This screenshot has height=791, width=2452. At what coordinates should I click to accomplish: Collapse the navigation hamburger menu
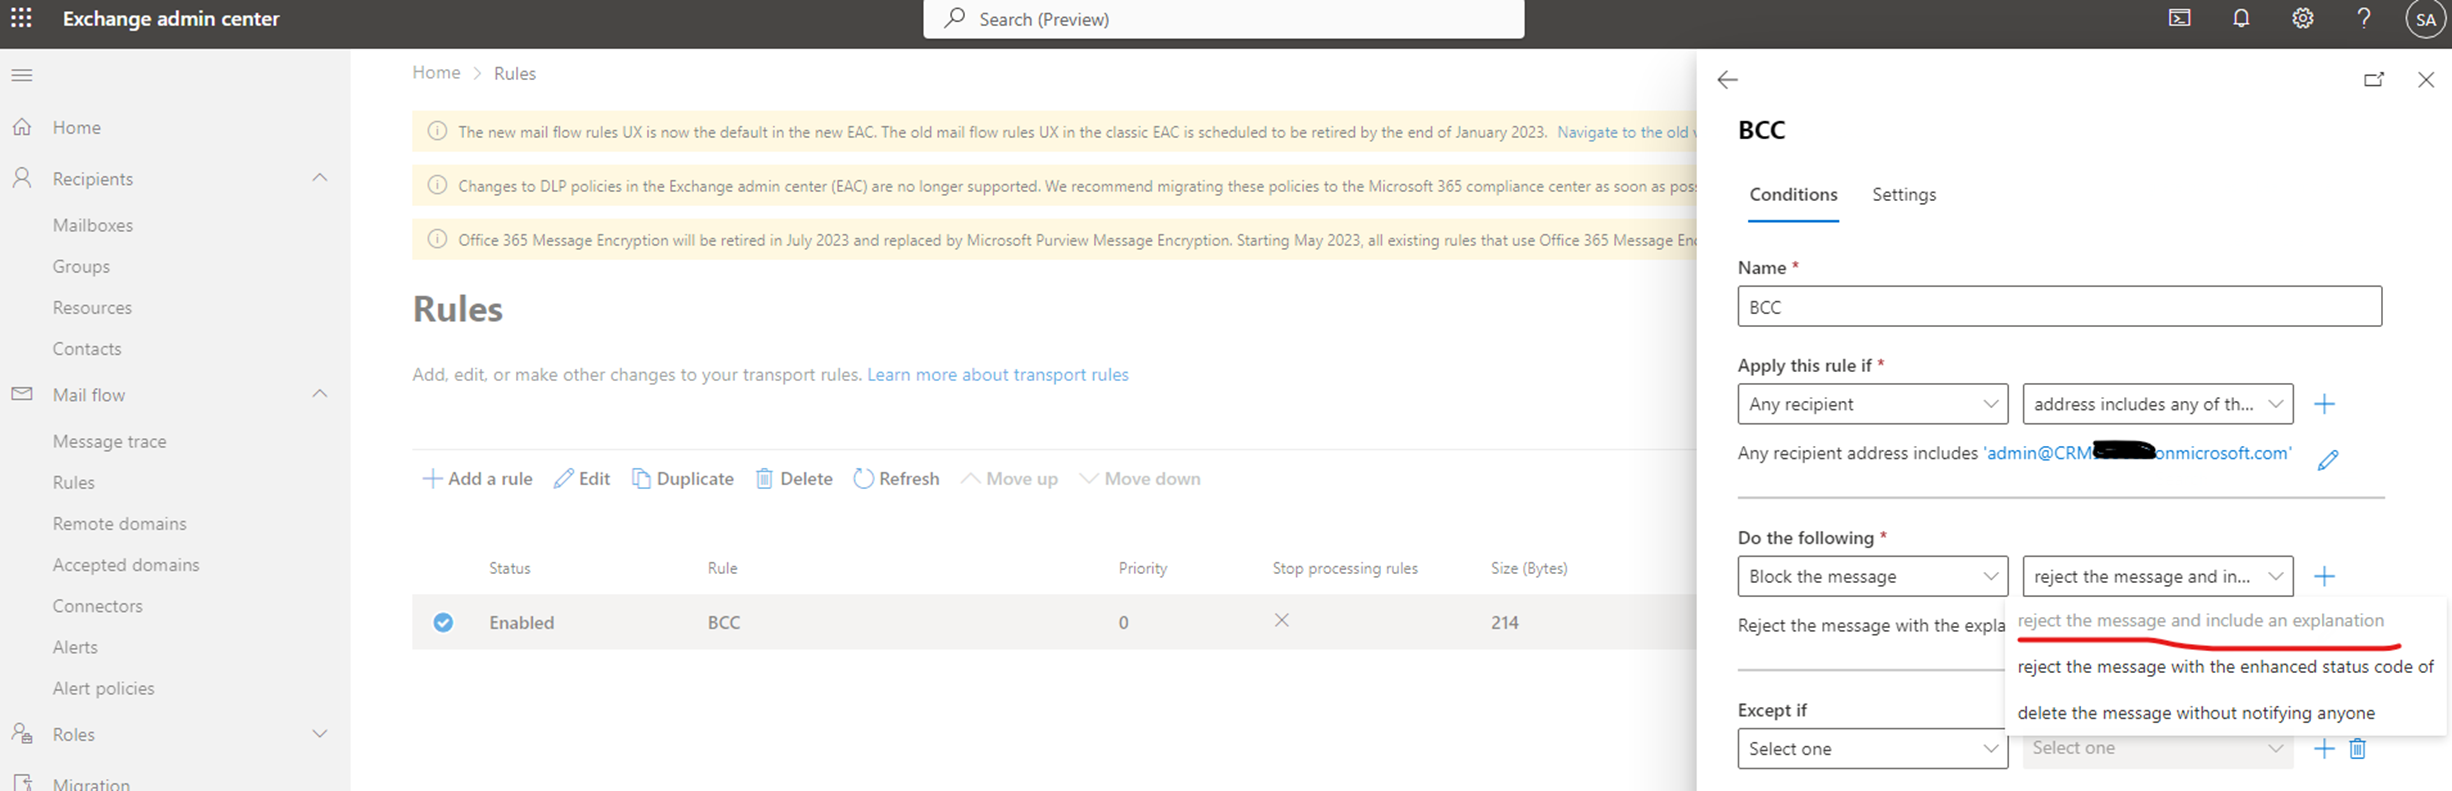tap(22, 75)
